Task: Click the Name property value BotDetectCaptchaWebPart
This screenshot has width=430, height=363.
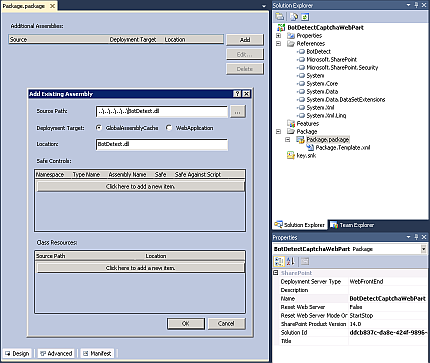Action: point(388,299)
